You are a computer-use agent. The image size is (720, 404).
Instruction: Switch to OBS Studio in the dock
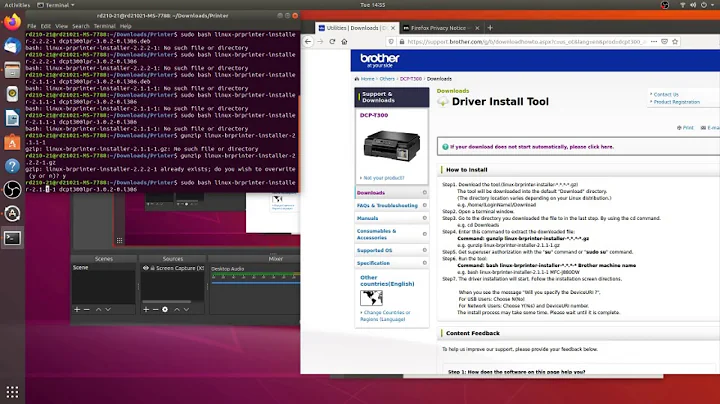pos(12,190)
